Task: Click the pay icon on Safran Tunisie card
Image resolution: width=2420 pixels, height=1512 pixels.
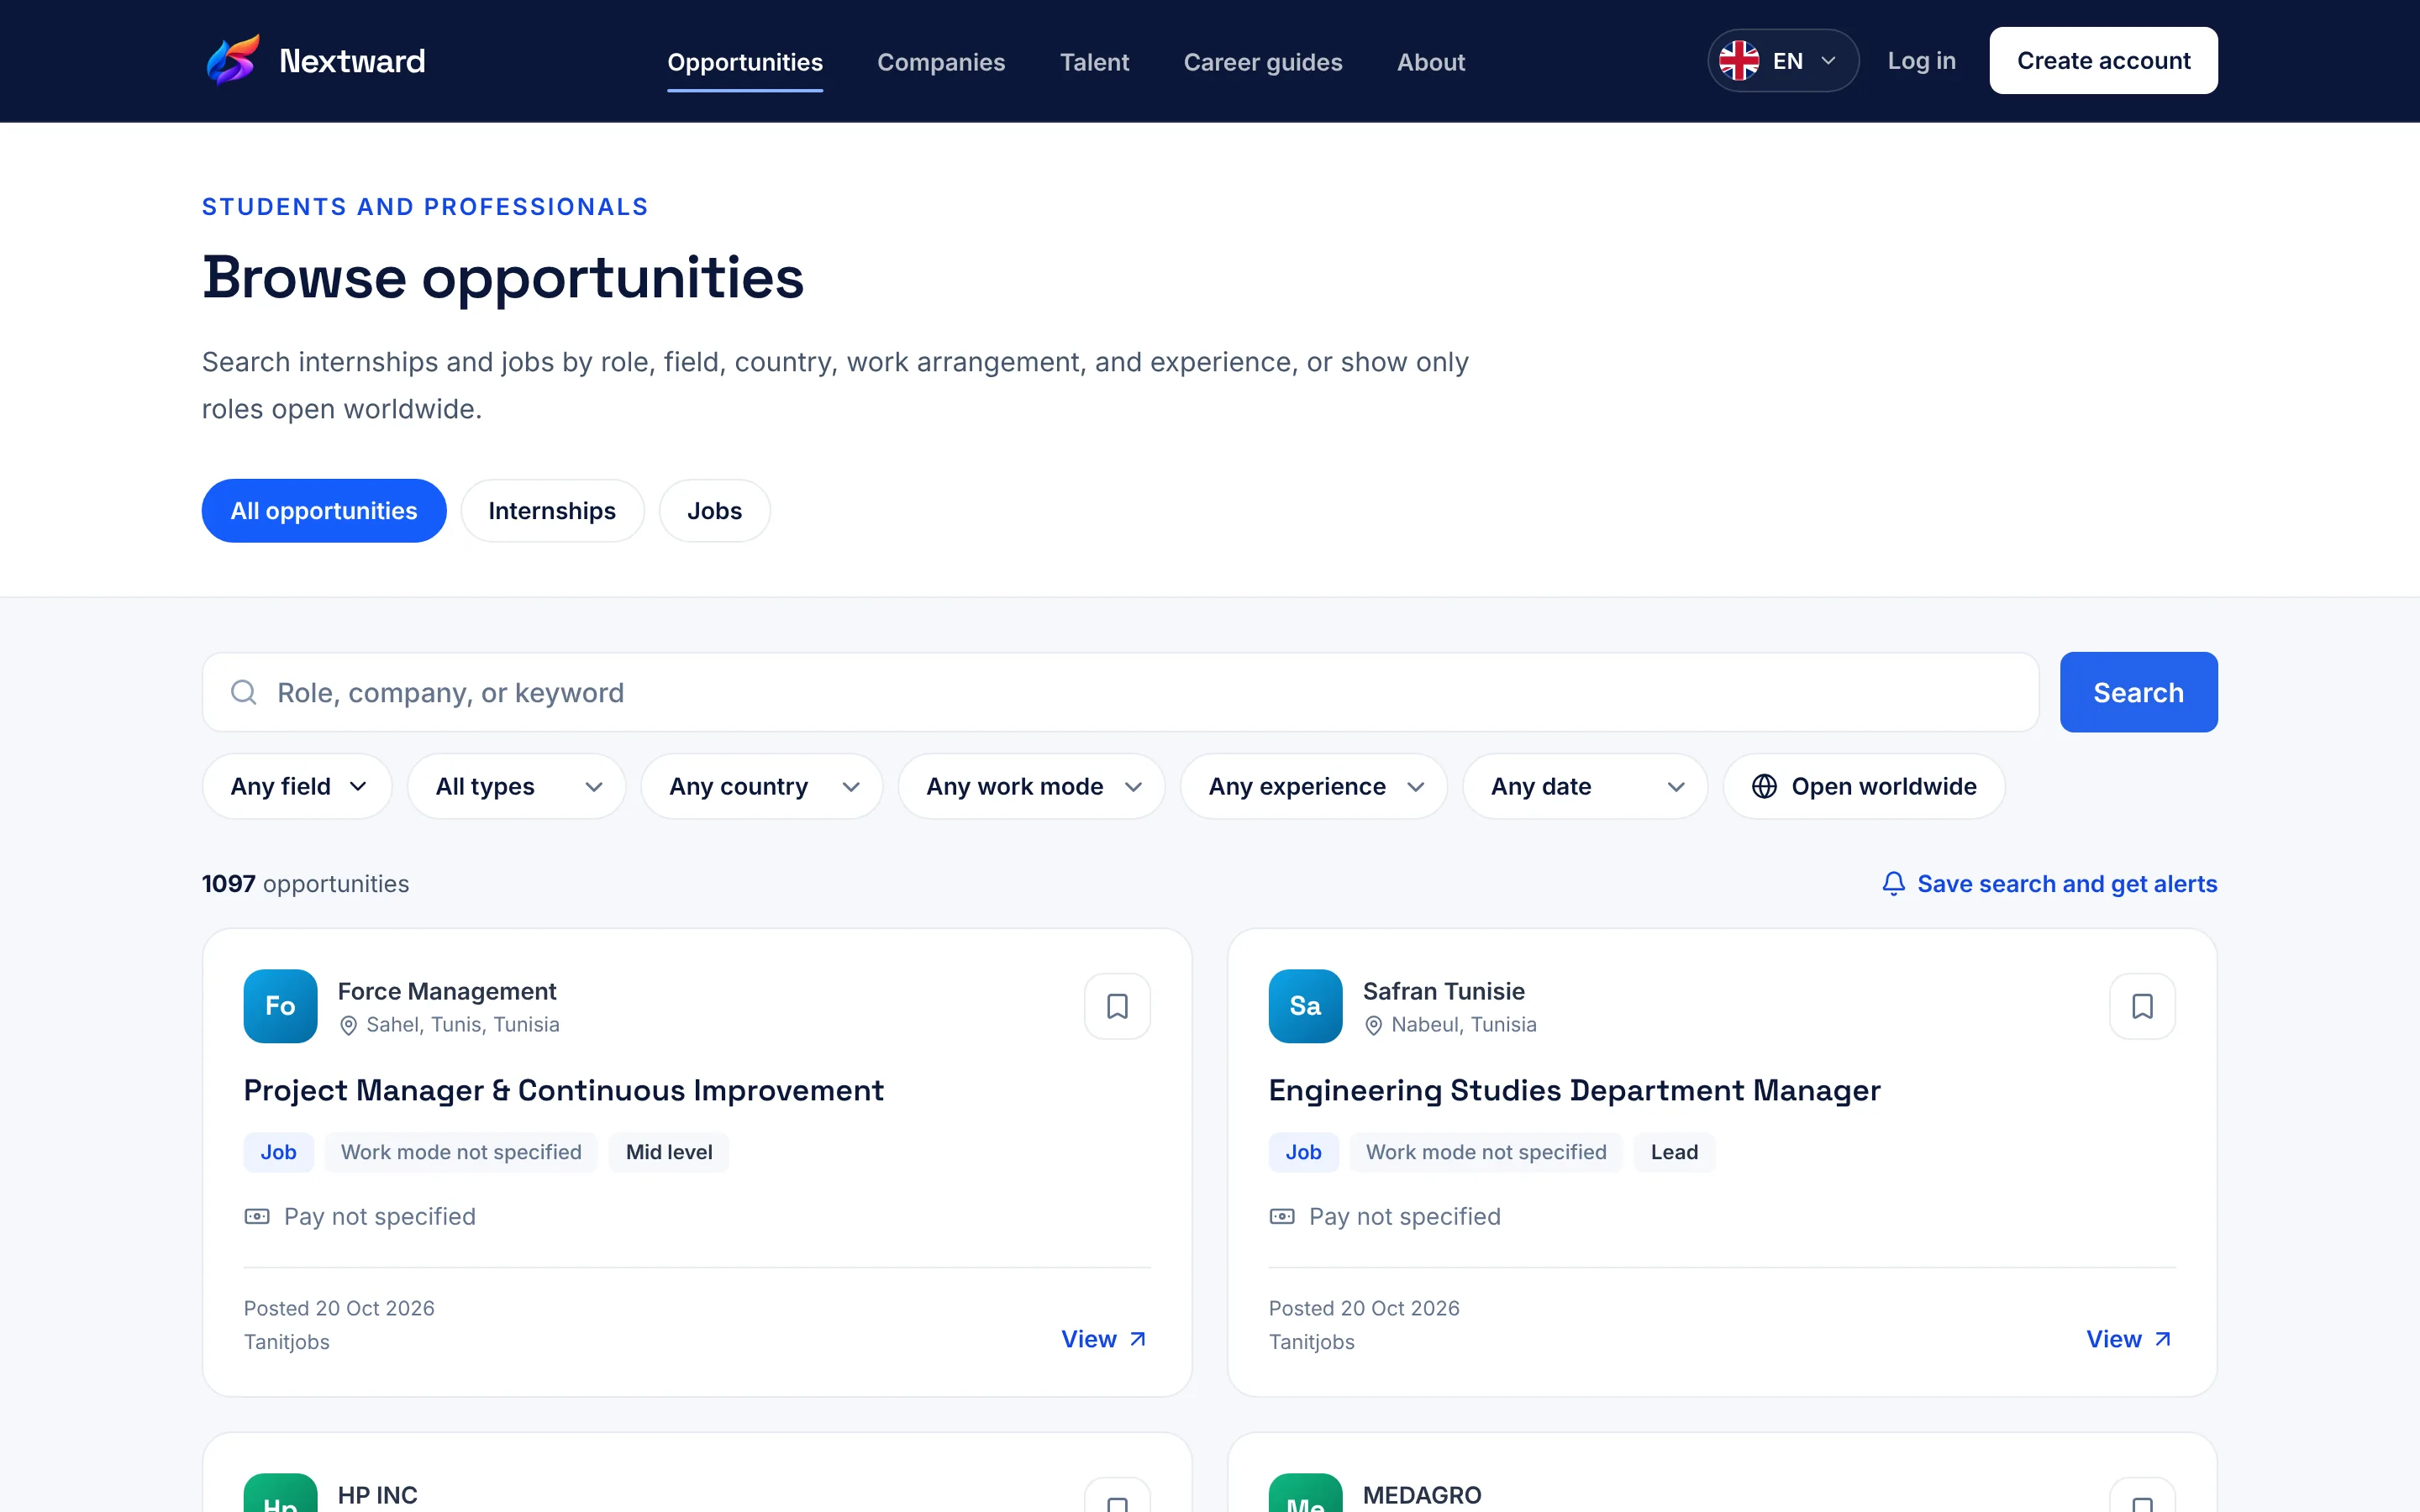Action: point(1282,1217)
